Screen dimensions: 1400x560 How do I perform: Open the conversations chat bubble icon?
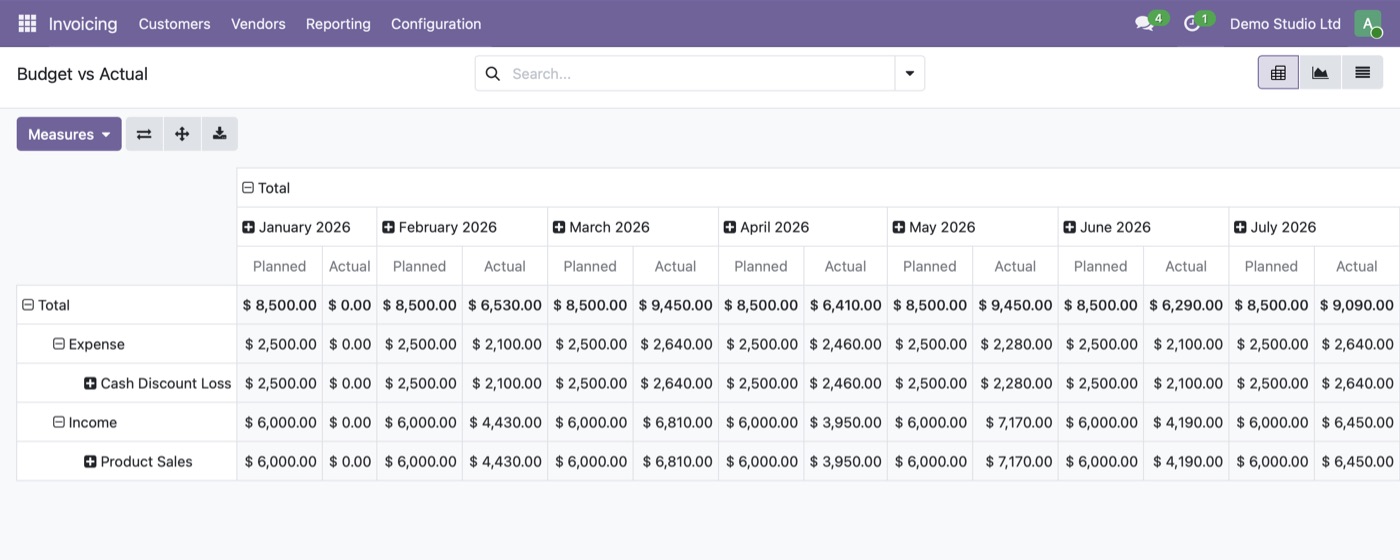(1145, 23)
